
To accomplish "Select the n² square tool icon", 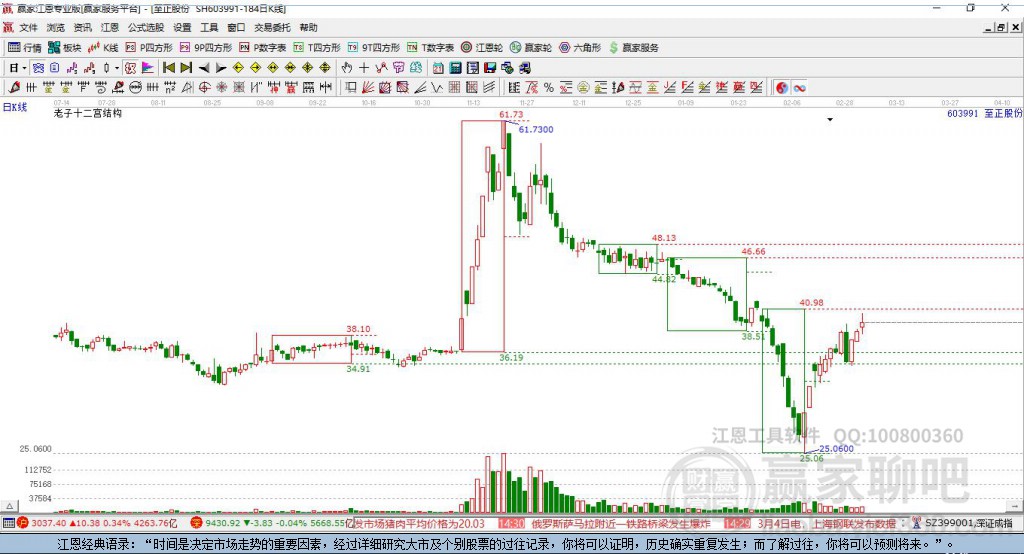I will pos(170,88).
